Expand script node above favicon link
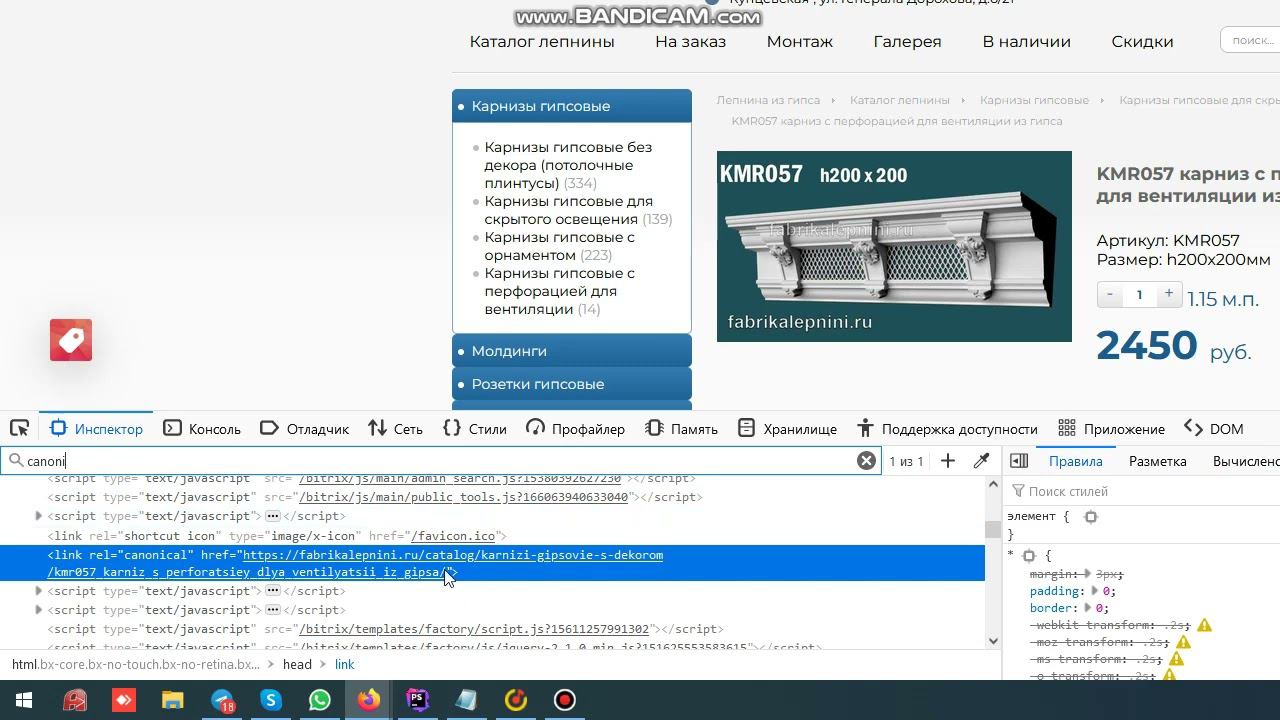Screen dimensions: 1280x720 coord(39,516)
